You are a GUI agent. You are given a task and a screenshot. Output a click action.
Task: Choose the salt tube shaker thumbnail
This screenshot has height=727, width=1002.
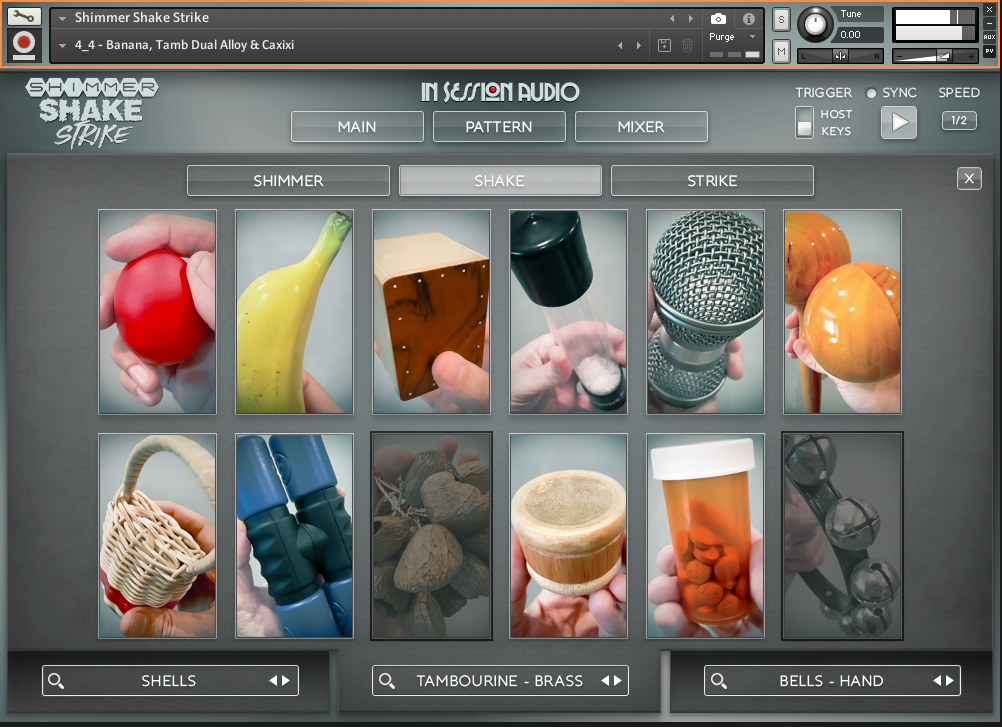568,312
